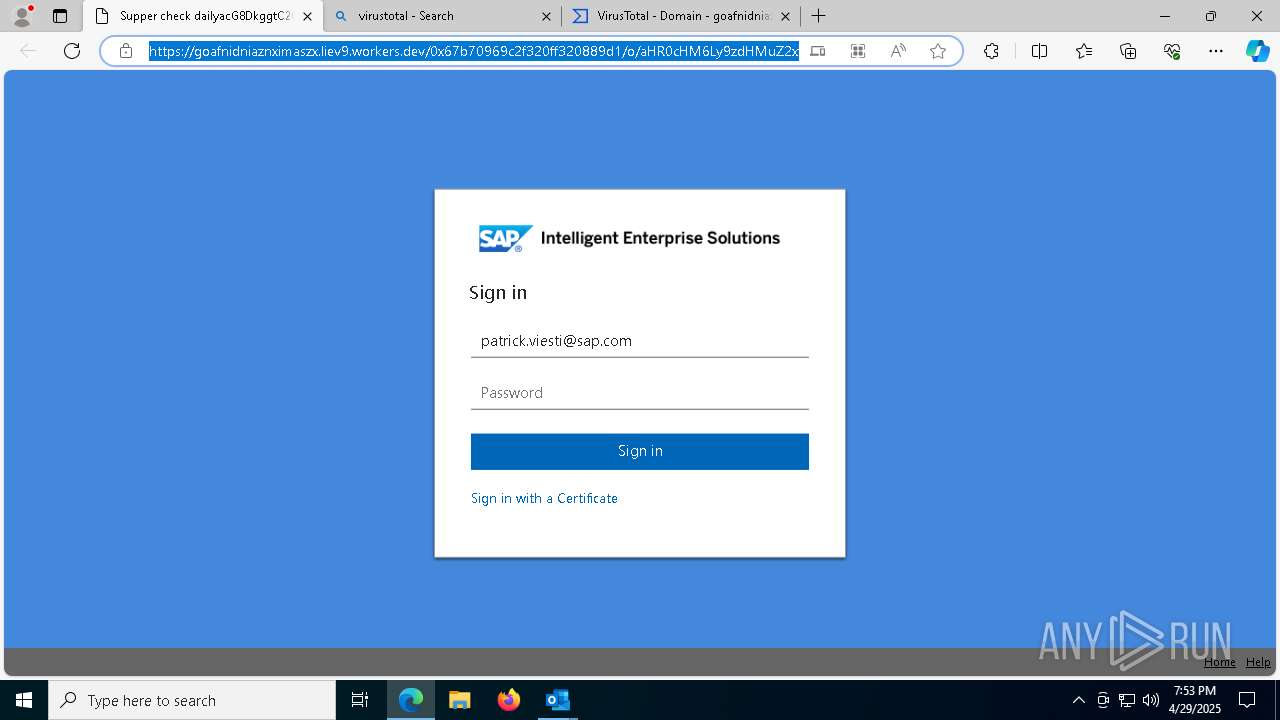Open Copilot sidebar
1280x720 pixels.
[x=1257, y=51]
